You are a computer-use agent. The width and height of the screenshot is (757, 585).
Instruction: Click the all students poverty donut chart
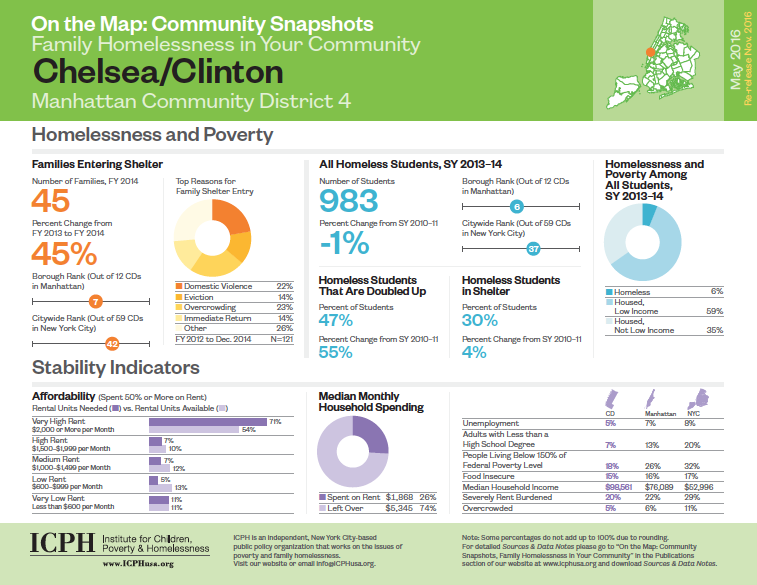[x=644, y=241]
